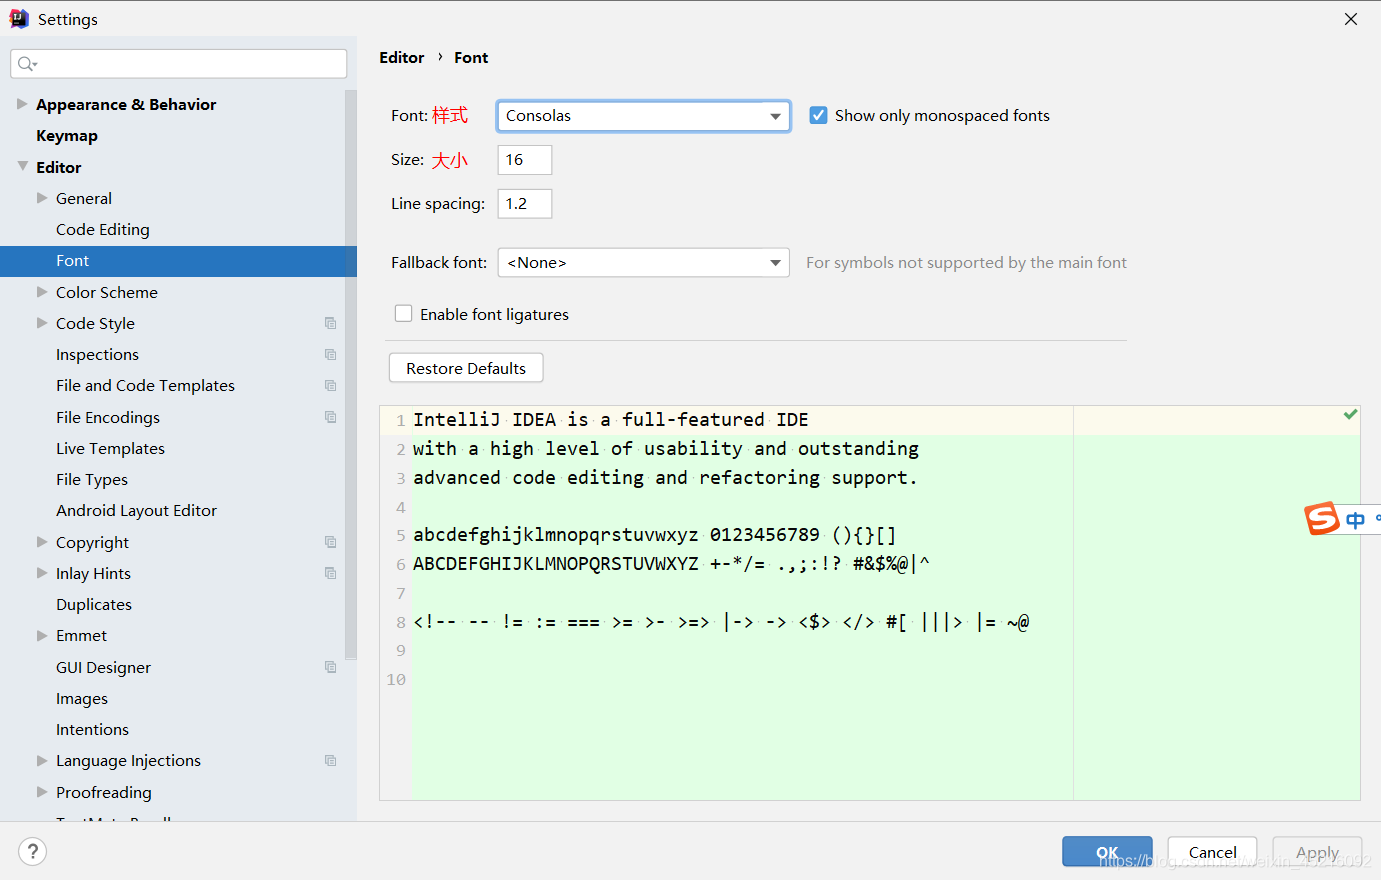Click the Line spacing input field
Viewport: 1381px width, 880px height.
click(525, 204)
